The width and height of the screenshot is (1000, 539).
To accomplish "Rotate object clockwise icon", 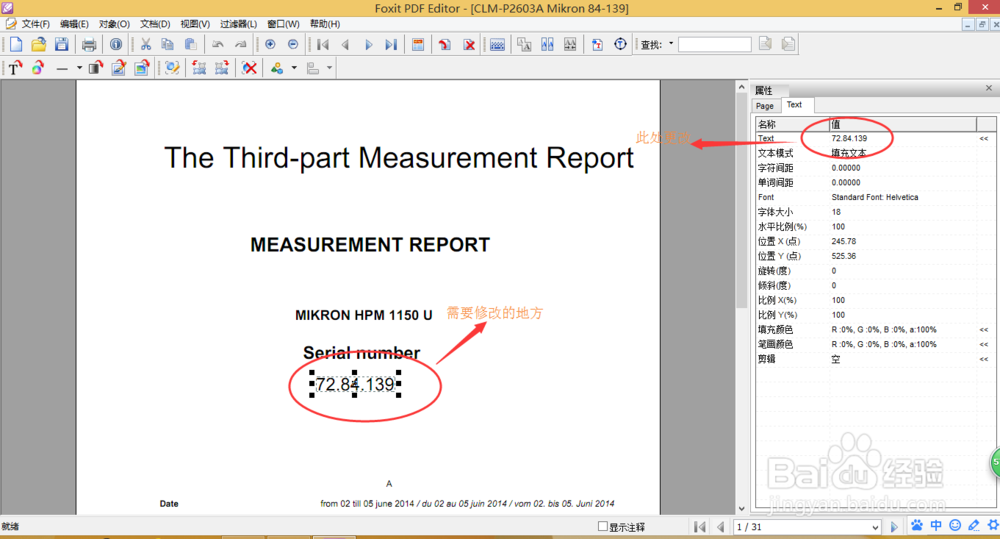I will 222,68.
